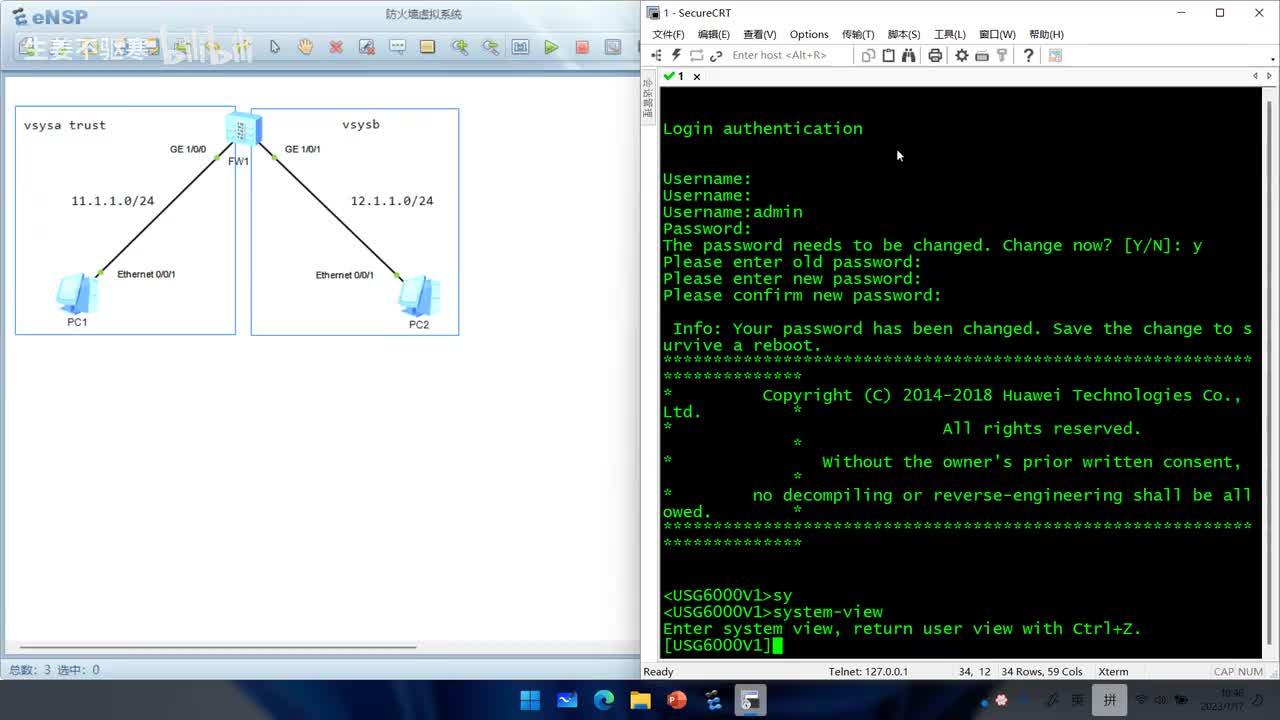1280x720 pixels.
Task: Click the Copy icon in SecureCRT toolbar
Action: click(x=868, y=55)
